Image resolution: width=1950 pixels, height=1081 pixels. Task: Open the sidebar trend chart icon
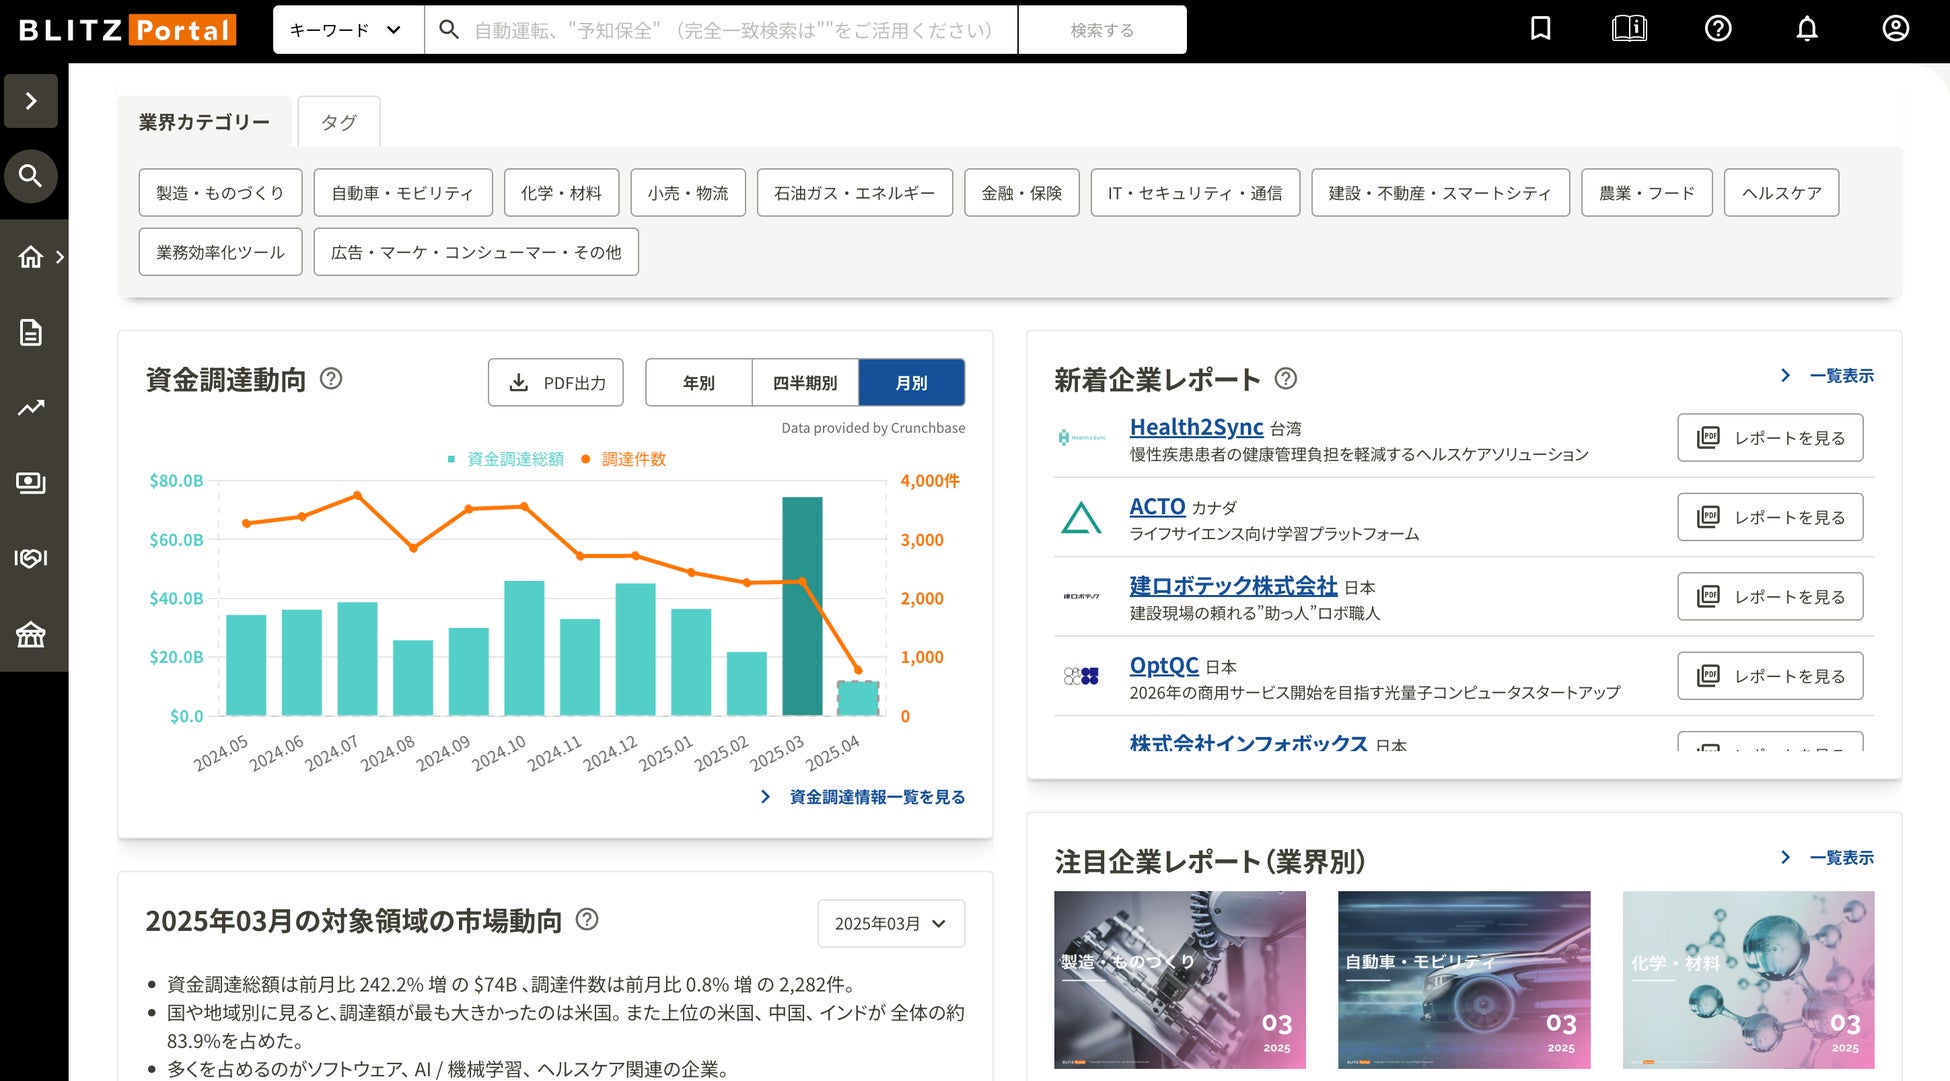point(31,408)
